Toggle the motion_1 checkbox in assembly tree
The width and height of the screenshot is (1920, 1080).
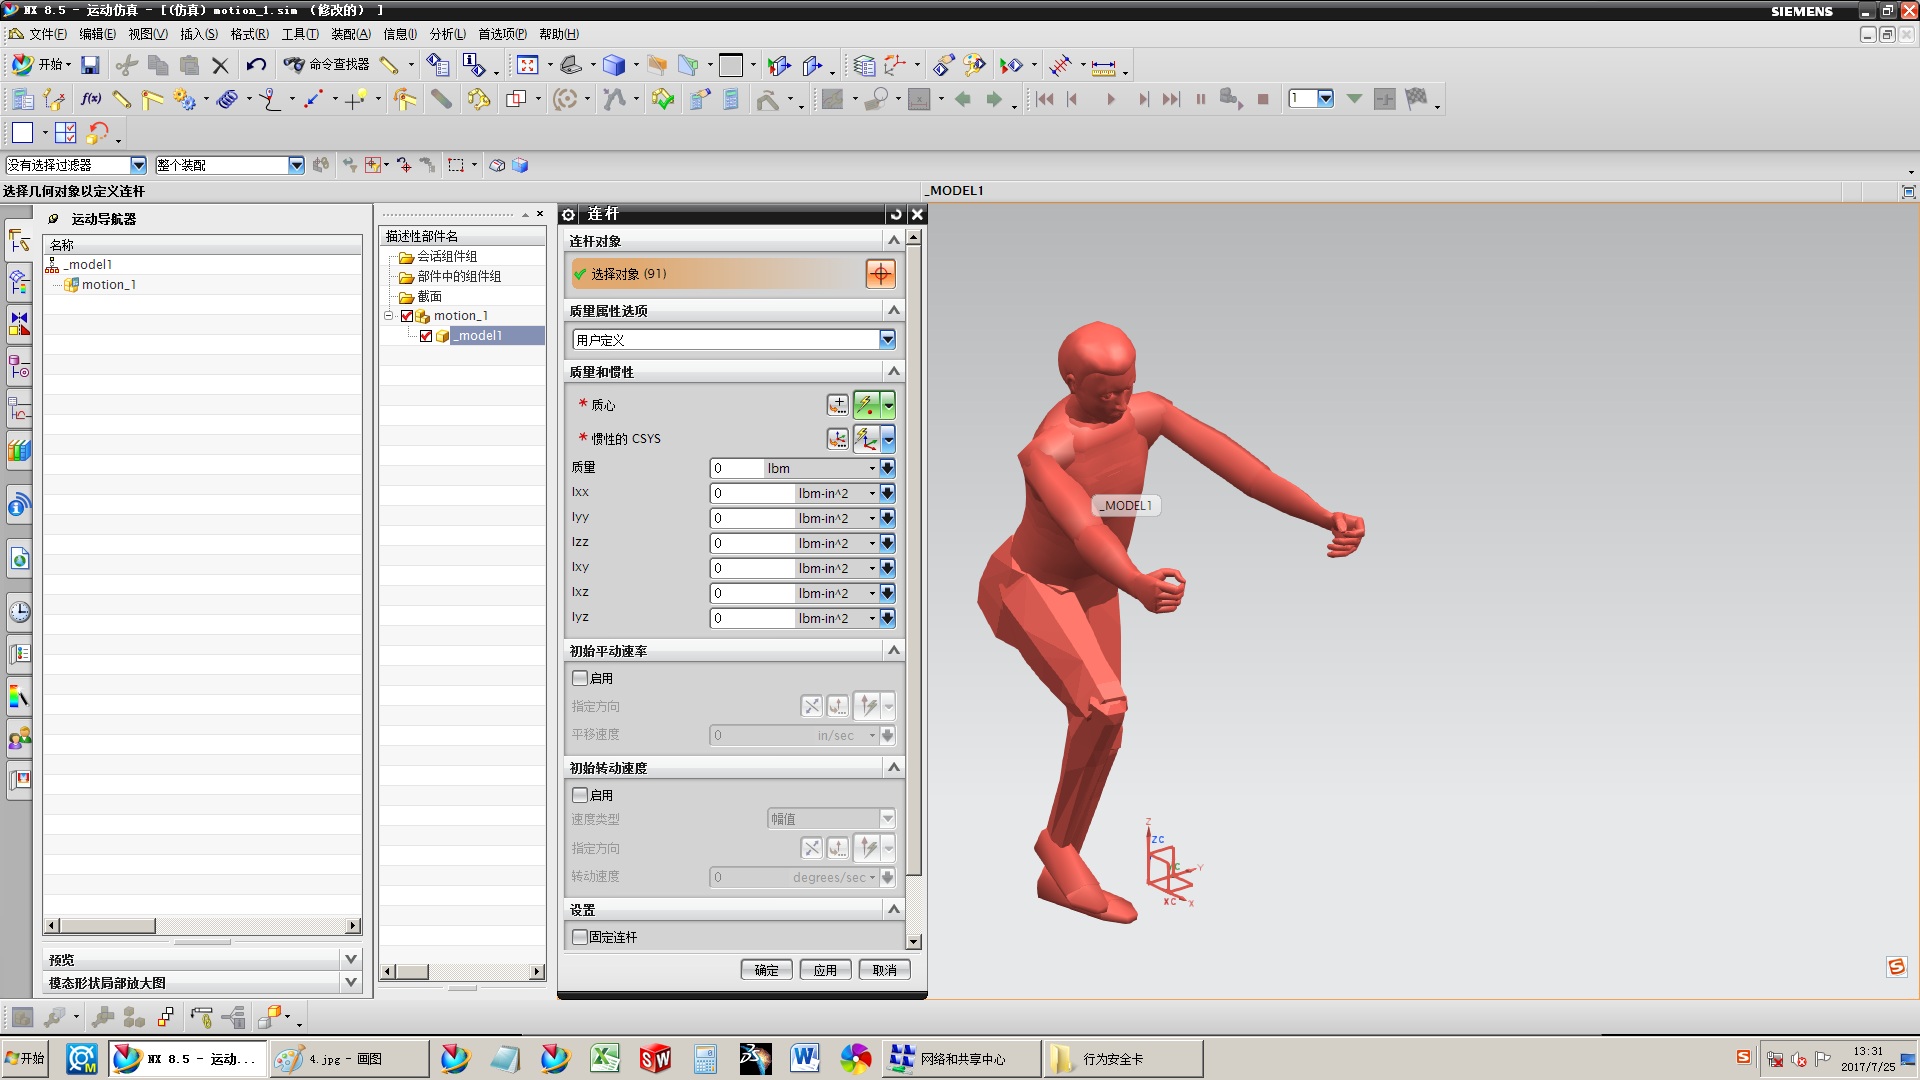[x=407, y=316]
